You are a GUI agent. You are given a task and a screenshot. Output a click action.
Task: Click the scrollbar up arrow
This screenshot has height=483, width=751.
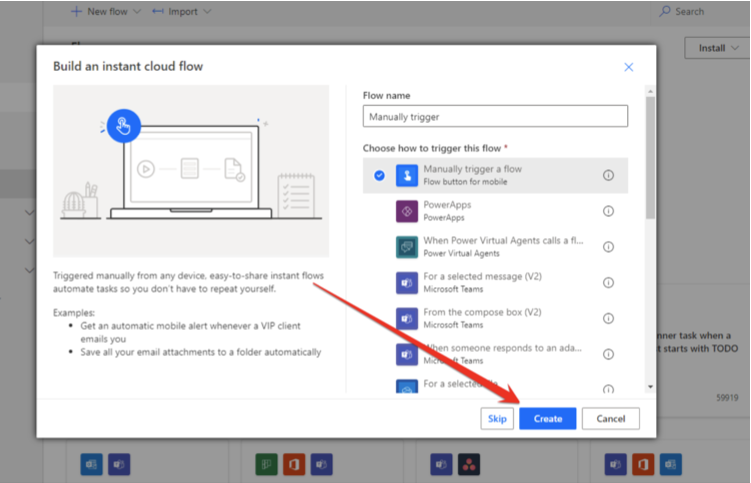[650, 91]
